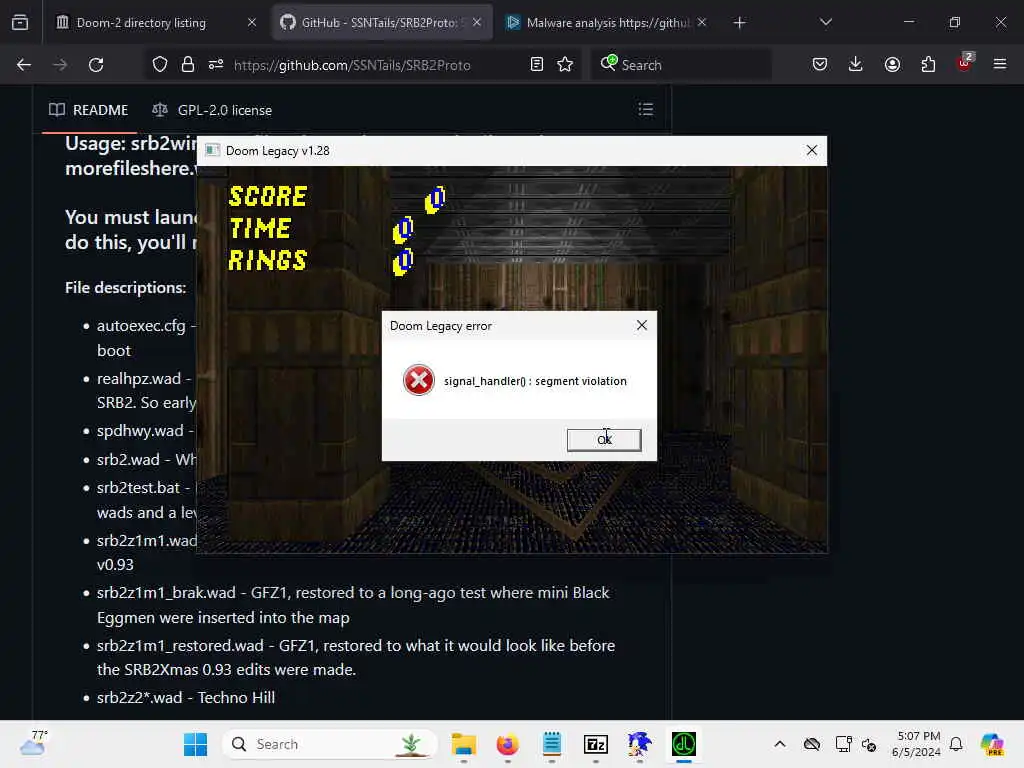Go forward to the next page
Image resolution: width=1024 pixels, height=768 pixels.
tap(60, 65)
